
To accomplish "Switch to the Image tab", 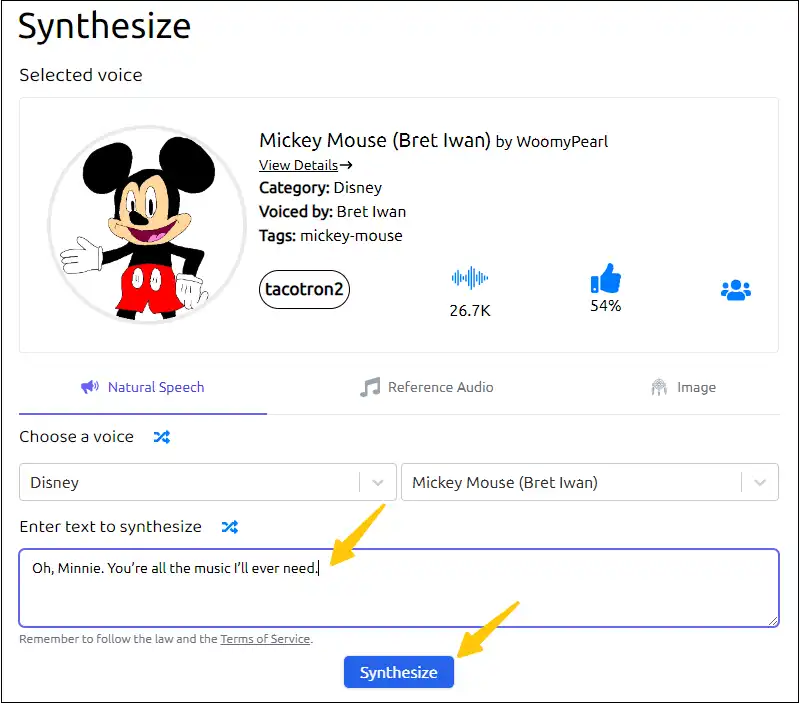I will point(683,387).
